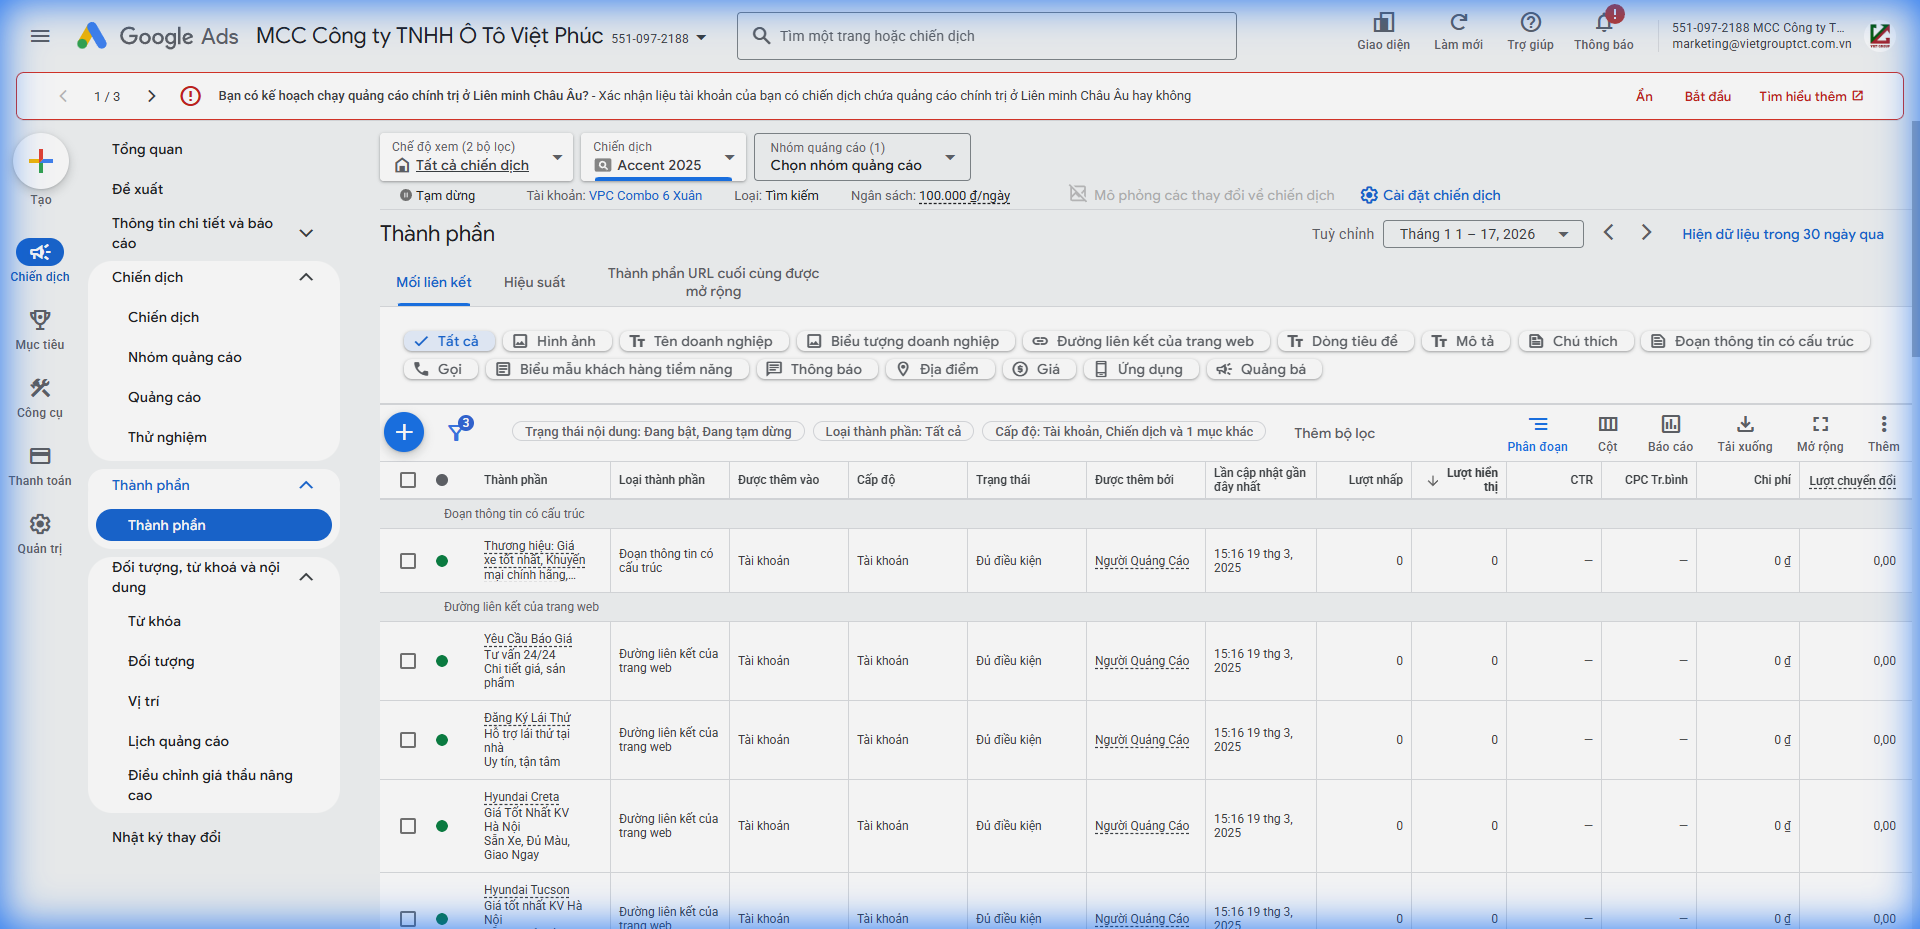This screenshot has height=929, width=1920.
Task: Click the Tải xuống download icon
Action: [x=1744, y=425]
